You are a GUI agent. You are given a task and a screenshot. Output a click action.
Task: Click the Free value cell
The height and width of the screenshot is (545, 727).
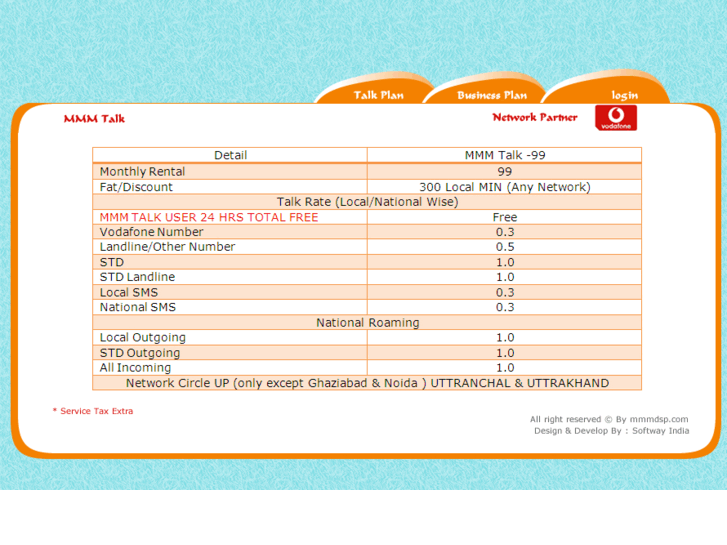[504, 217]
